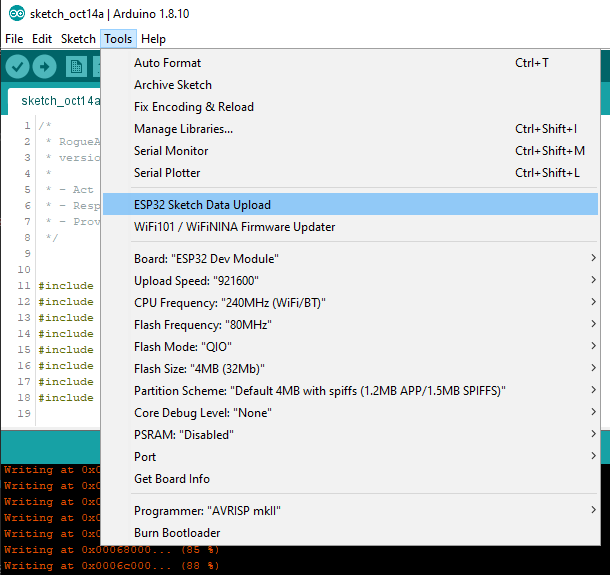Click line number 11 in editor gutter
The image size is (610, 575).
click(x=24, y=286)
